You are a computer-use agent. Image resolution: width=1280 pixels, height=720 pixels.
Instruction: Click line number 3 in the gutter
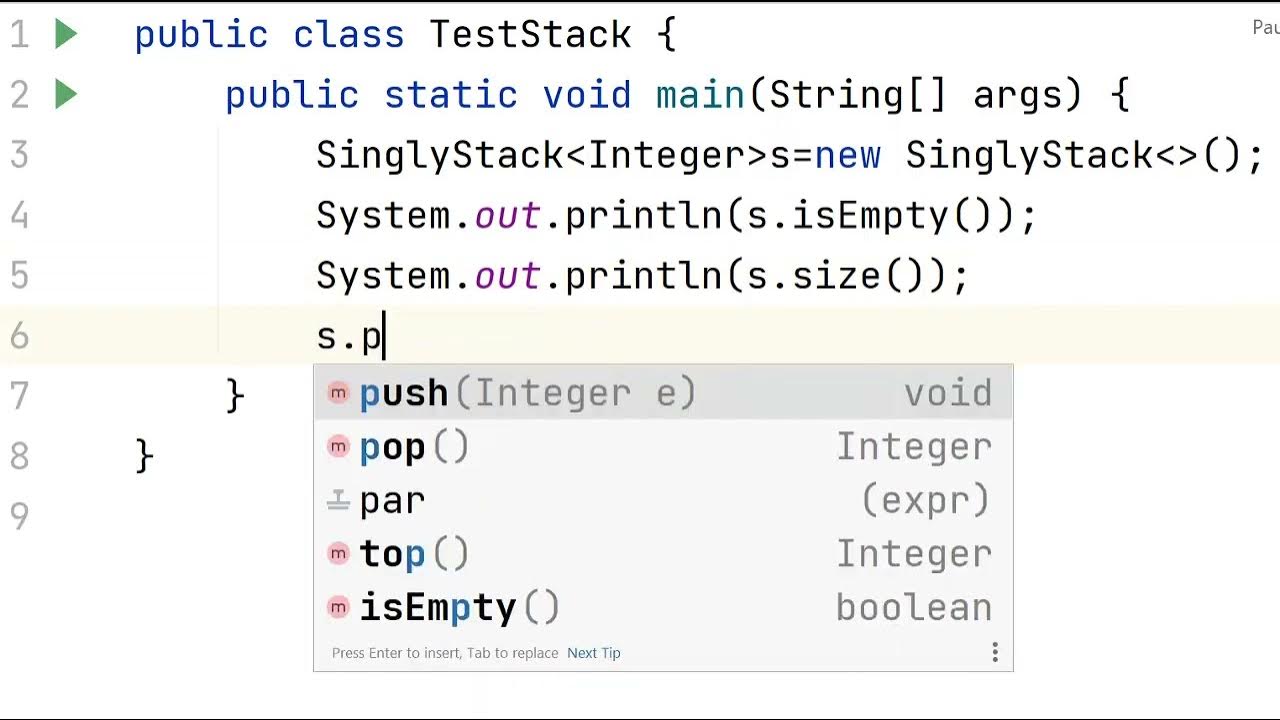(x=19, y=155)
